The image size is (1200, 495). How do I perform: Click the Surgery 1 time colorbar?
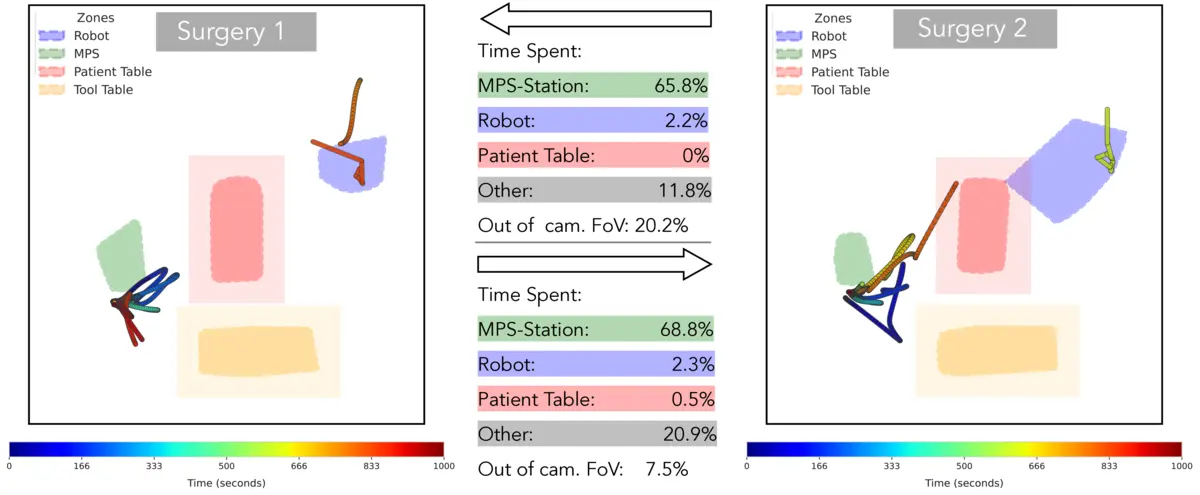point(226,449)
